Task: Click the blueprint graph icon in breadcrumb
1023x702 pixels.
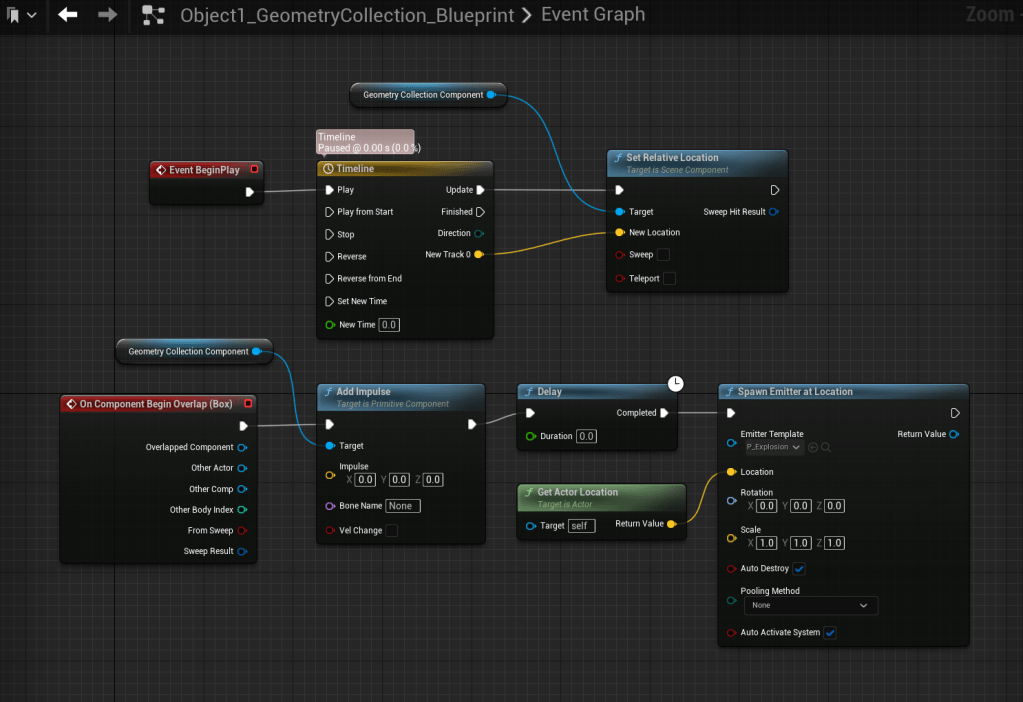Action: [153, 15]
